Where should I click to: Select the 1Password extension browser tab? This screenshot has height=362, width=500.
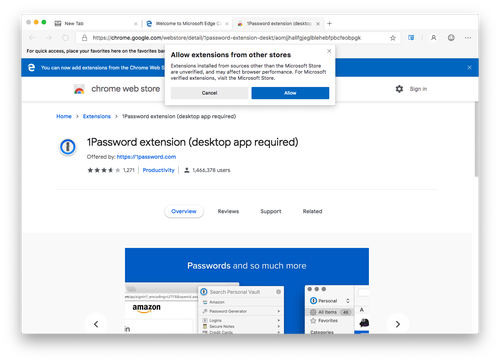[277, 23]
